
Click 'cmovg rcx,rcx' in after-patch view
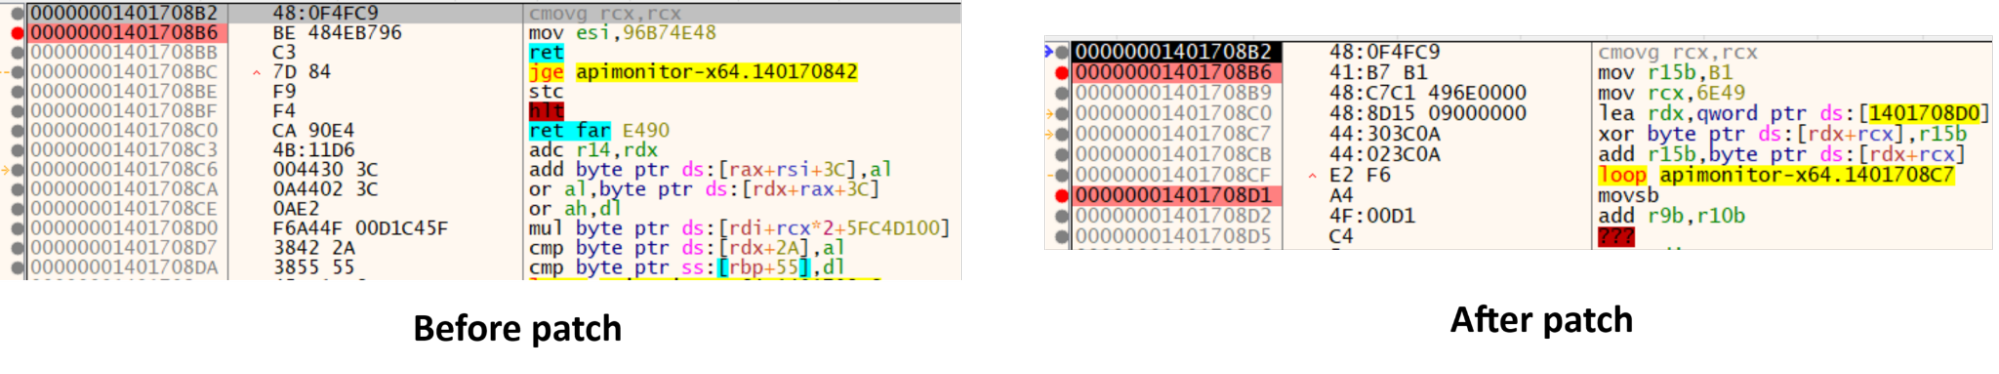tap(1677, 52)
